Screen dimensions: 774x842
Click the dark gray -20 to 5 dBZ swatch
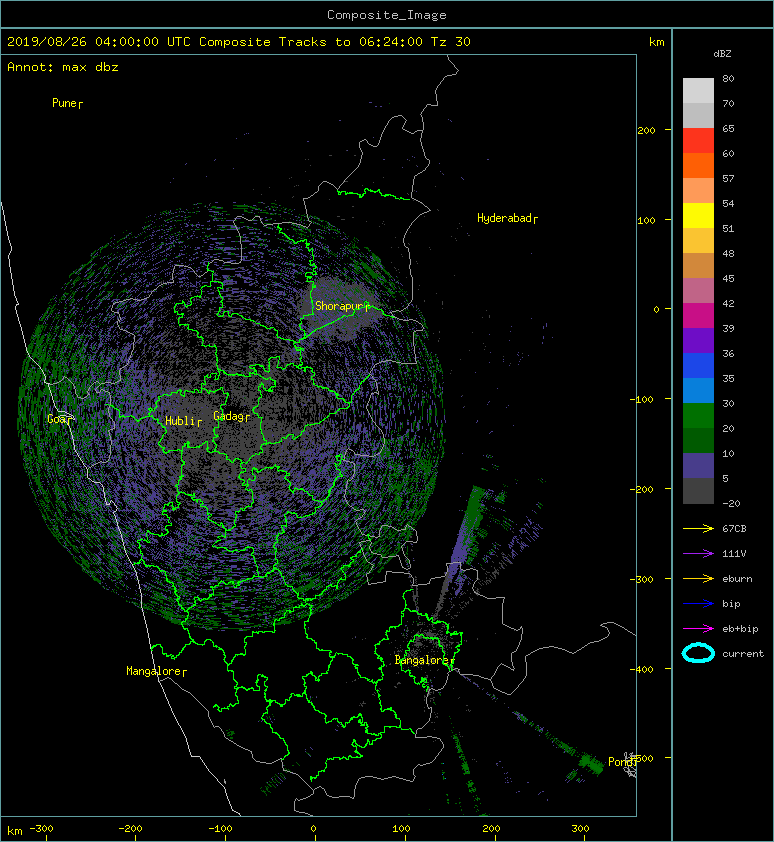click(x=698, y=491)
